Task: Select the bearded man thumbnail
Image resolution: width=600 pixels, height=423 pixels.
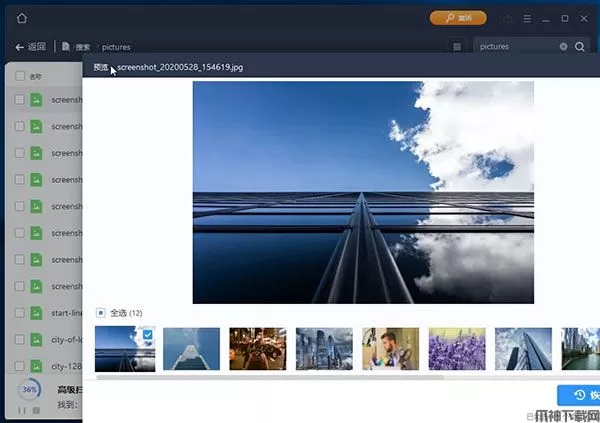Action: click(390, 349)
